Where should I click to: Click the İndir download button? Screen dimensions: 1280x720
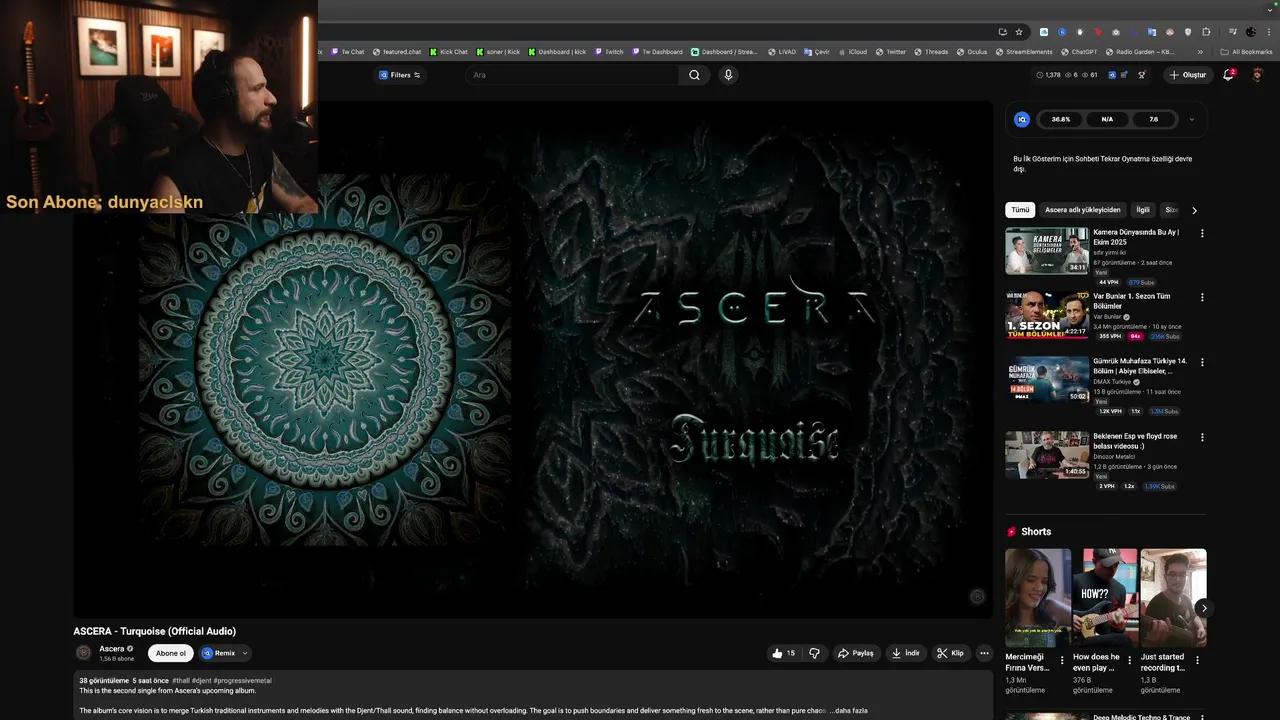coord(906,653)
